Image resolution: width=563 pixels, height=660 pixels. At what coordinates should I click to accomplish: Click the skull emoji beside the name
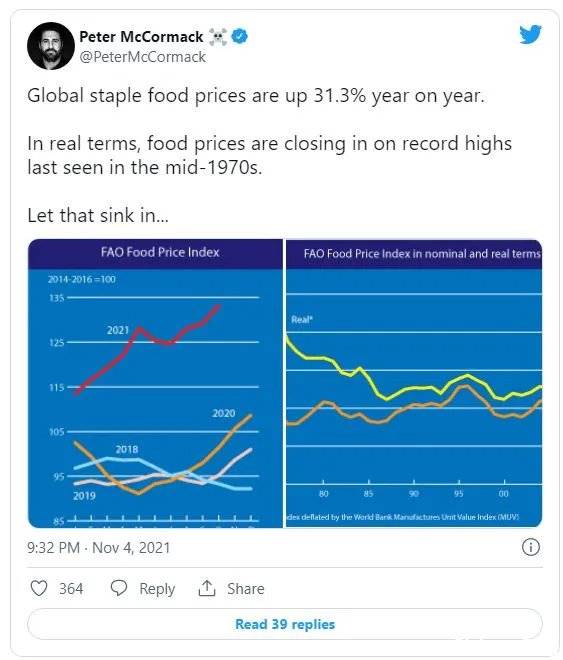pyautogui.click(x=218, y=37)
